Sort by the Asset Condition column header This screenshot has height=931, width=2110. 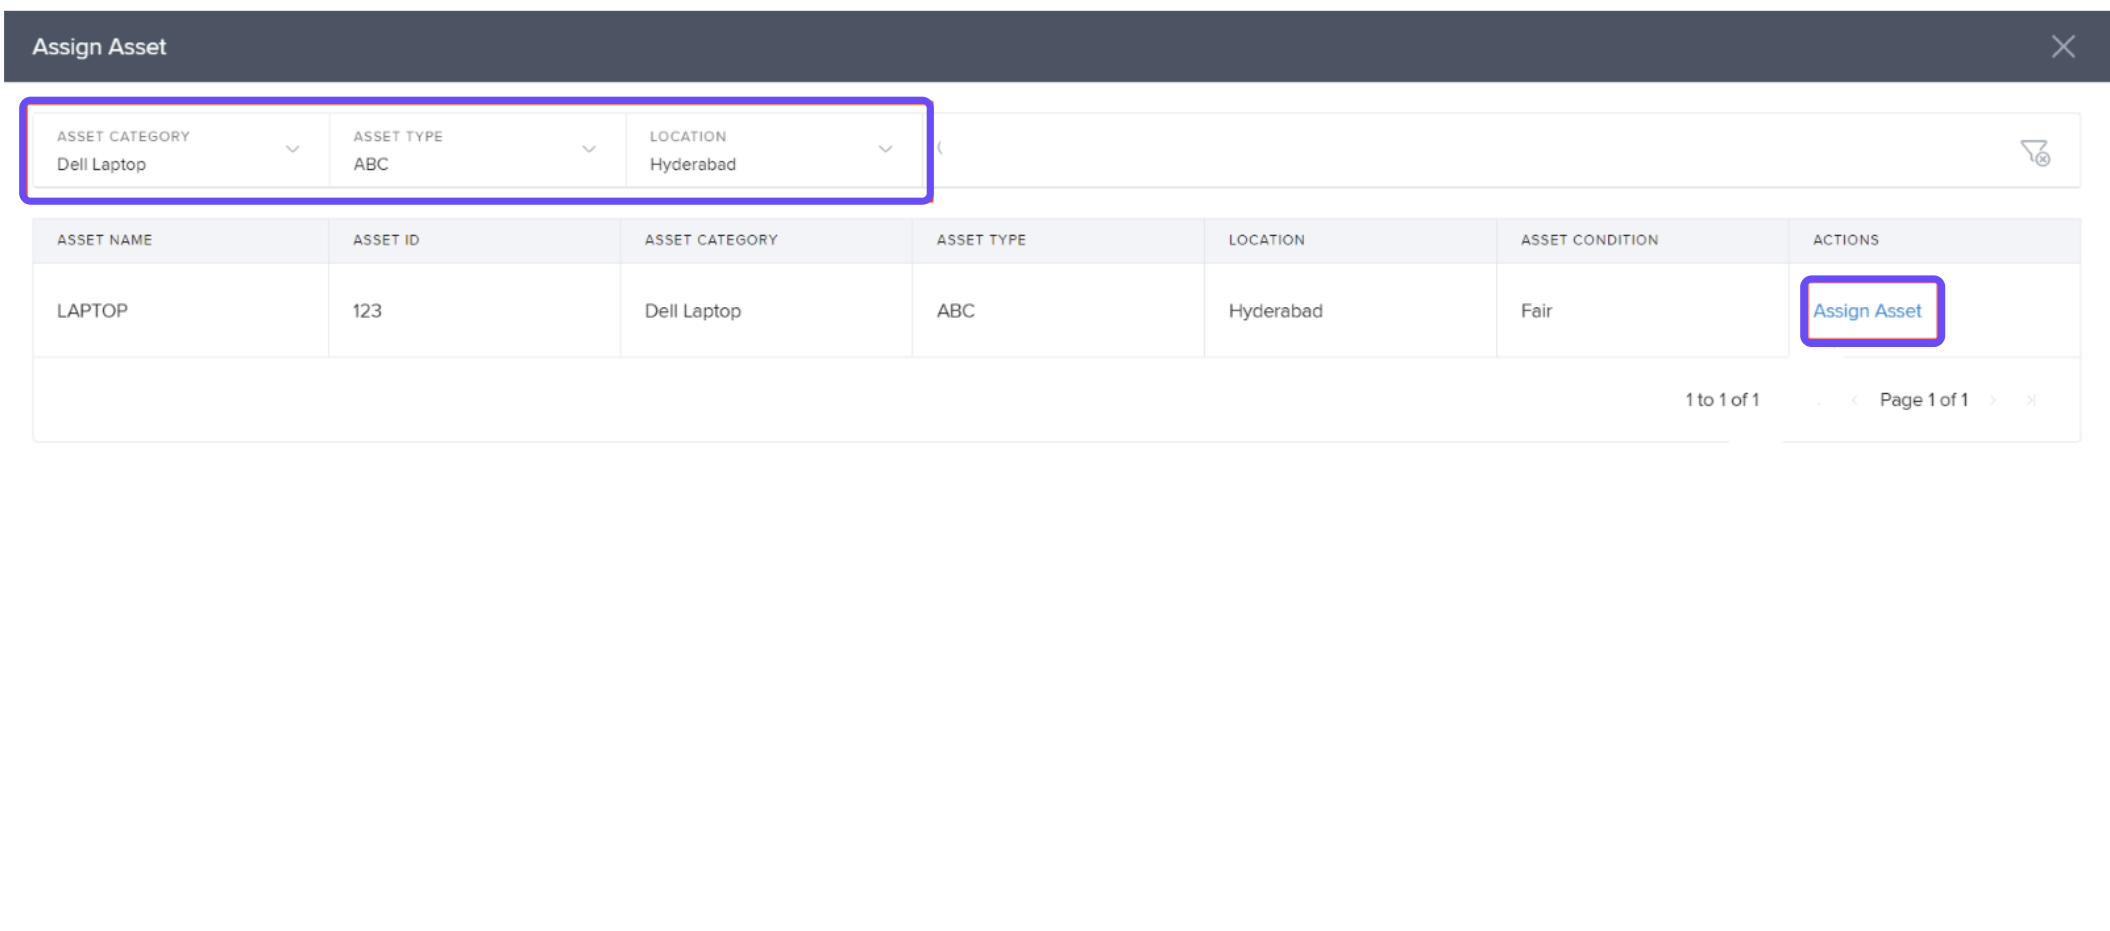[x=1589, y=240]
